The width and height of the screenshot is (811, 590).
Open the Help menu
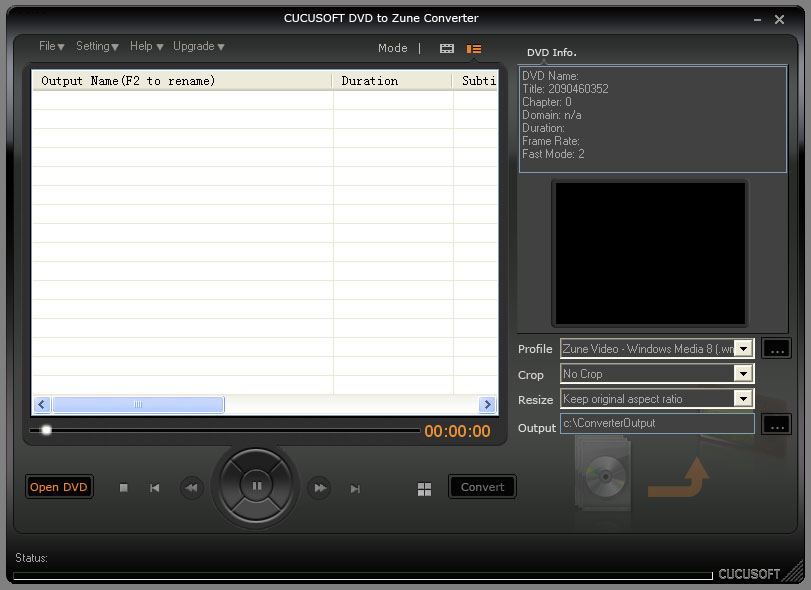[146, 46]
